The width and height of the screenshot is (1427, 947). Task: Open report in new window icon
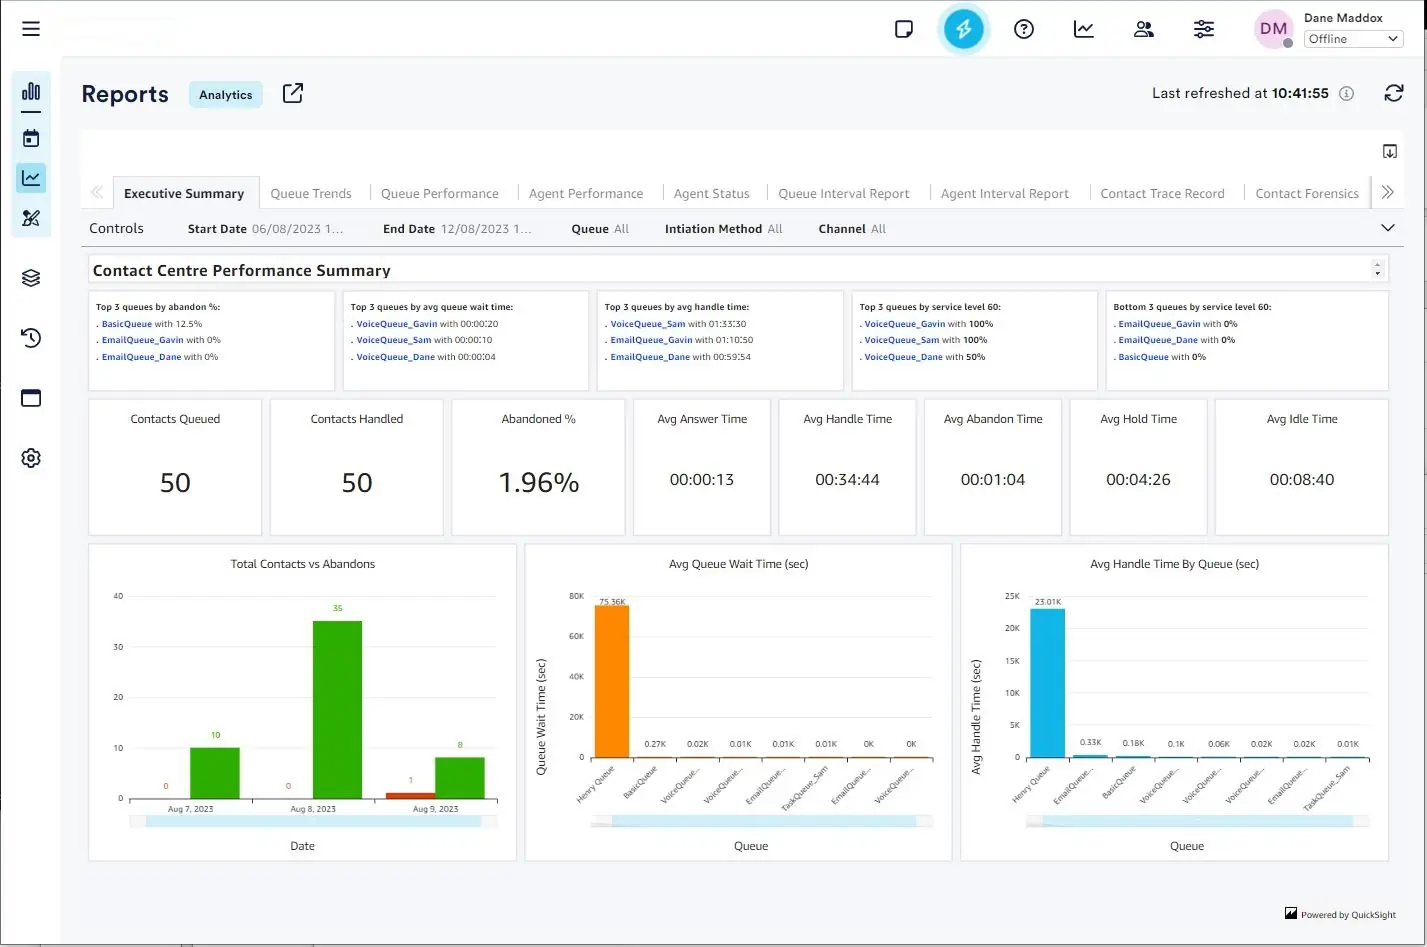pos(292,93)
